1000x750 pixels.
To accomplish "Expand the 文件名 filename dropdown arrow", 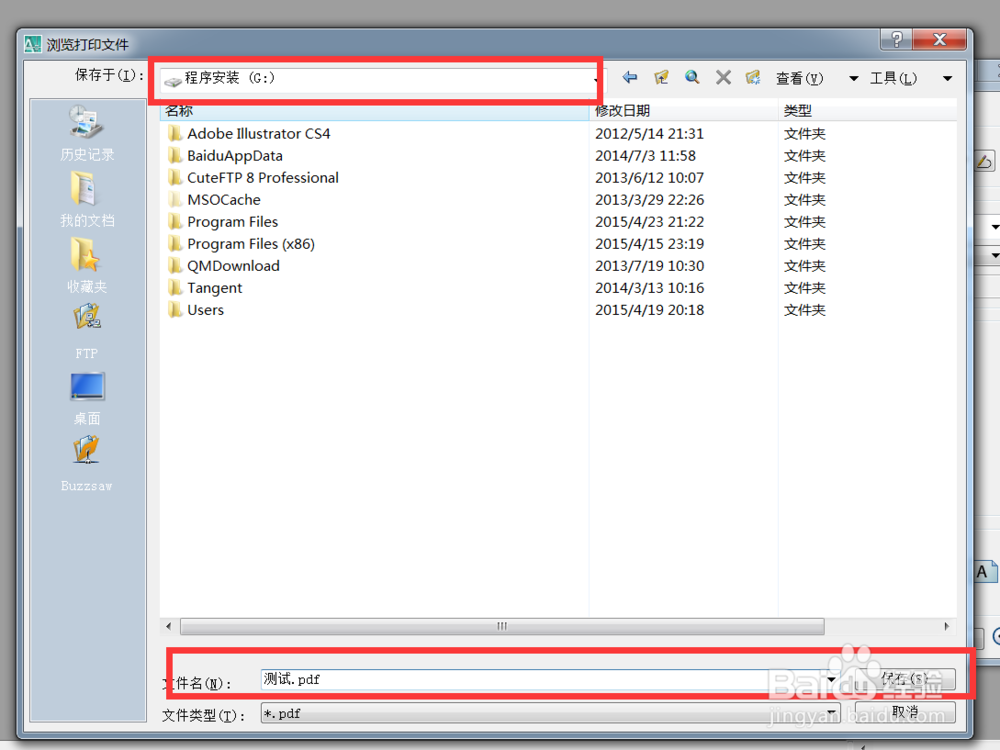I will [x=831, y=680].
